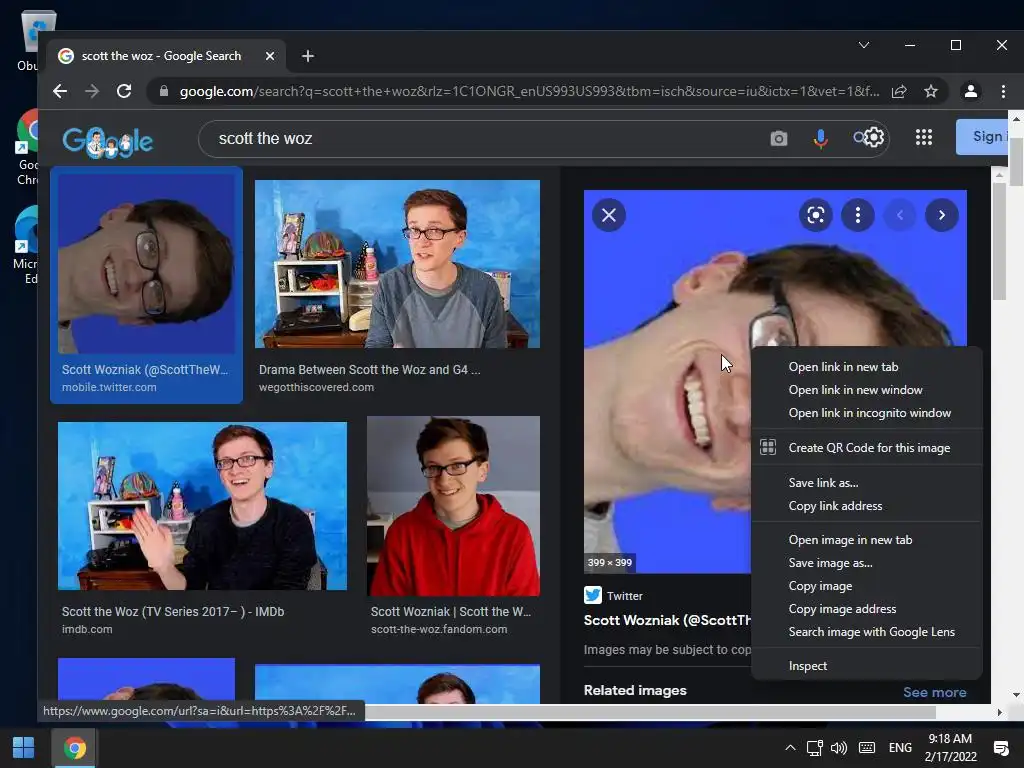Click the Google doodle logo
The width and height of the screenshot is (1024, 768).
tap(108, 141)
